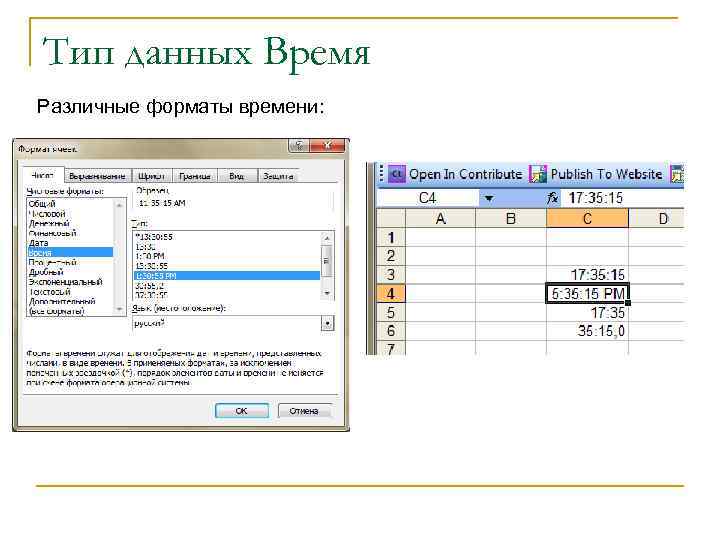The width and height of the screenshot is (720, 540).
Task: Switch to the Вид tab
Action: coord(236,176)
